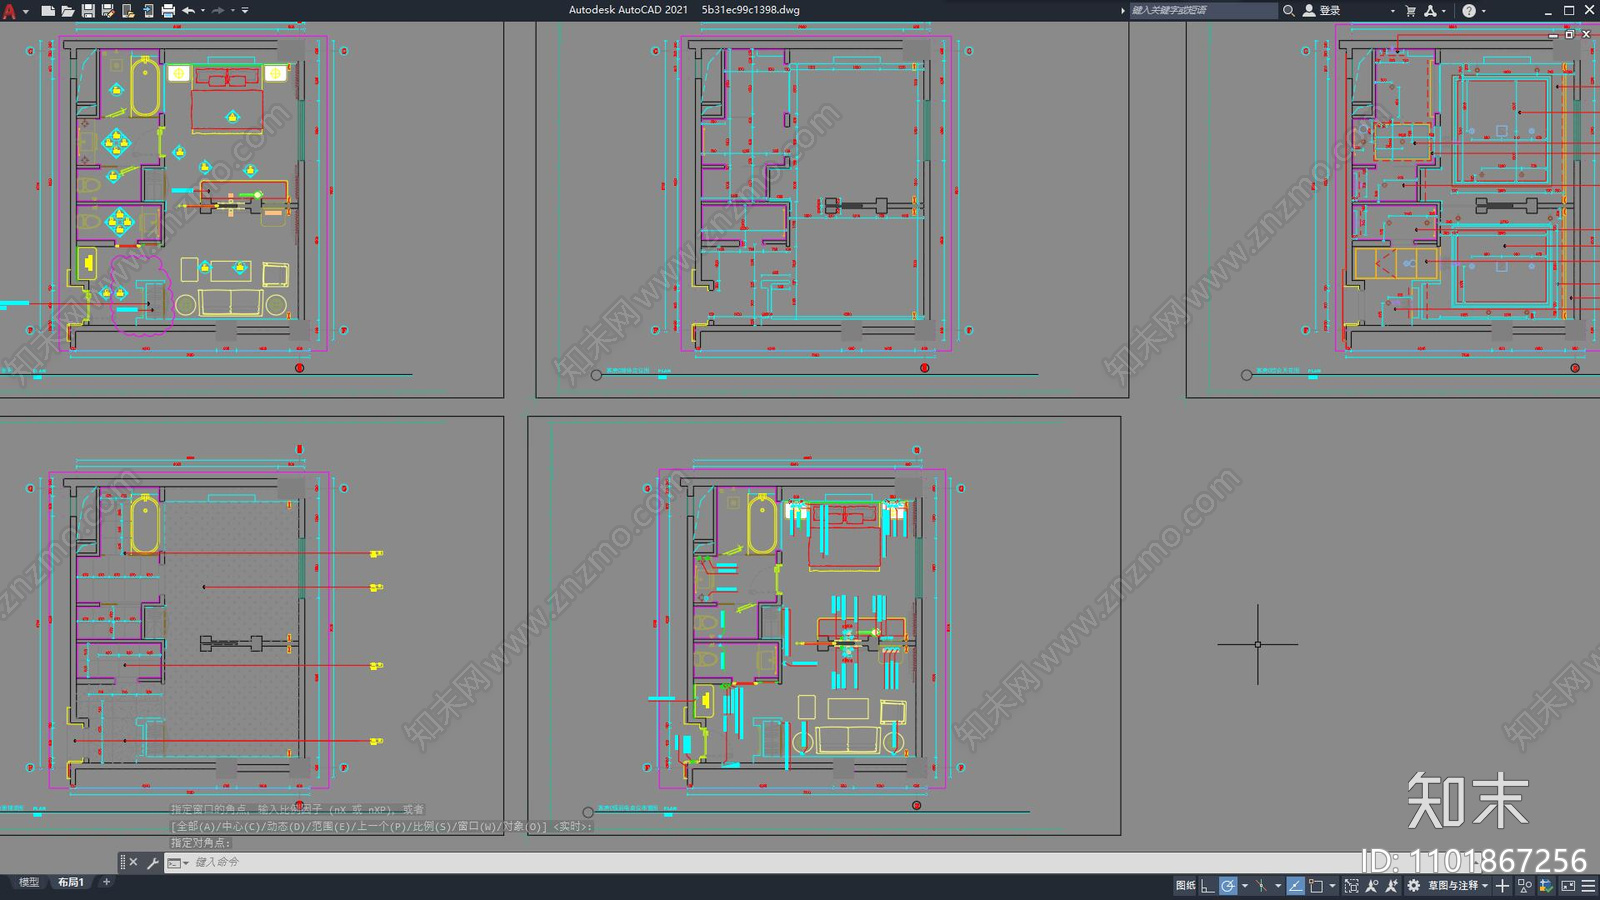Image resolution: width=1600 pixels, height=900 pixels.
Task: Click the Save As icon
Action: [108, 11]
